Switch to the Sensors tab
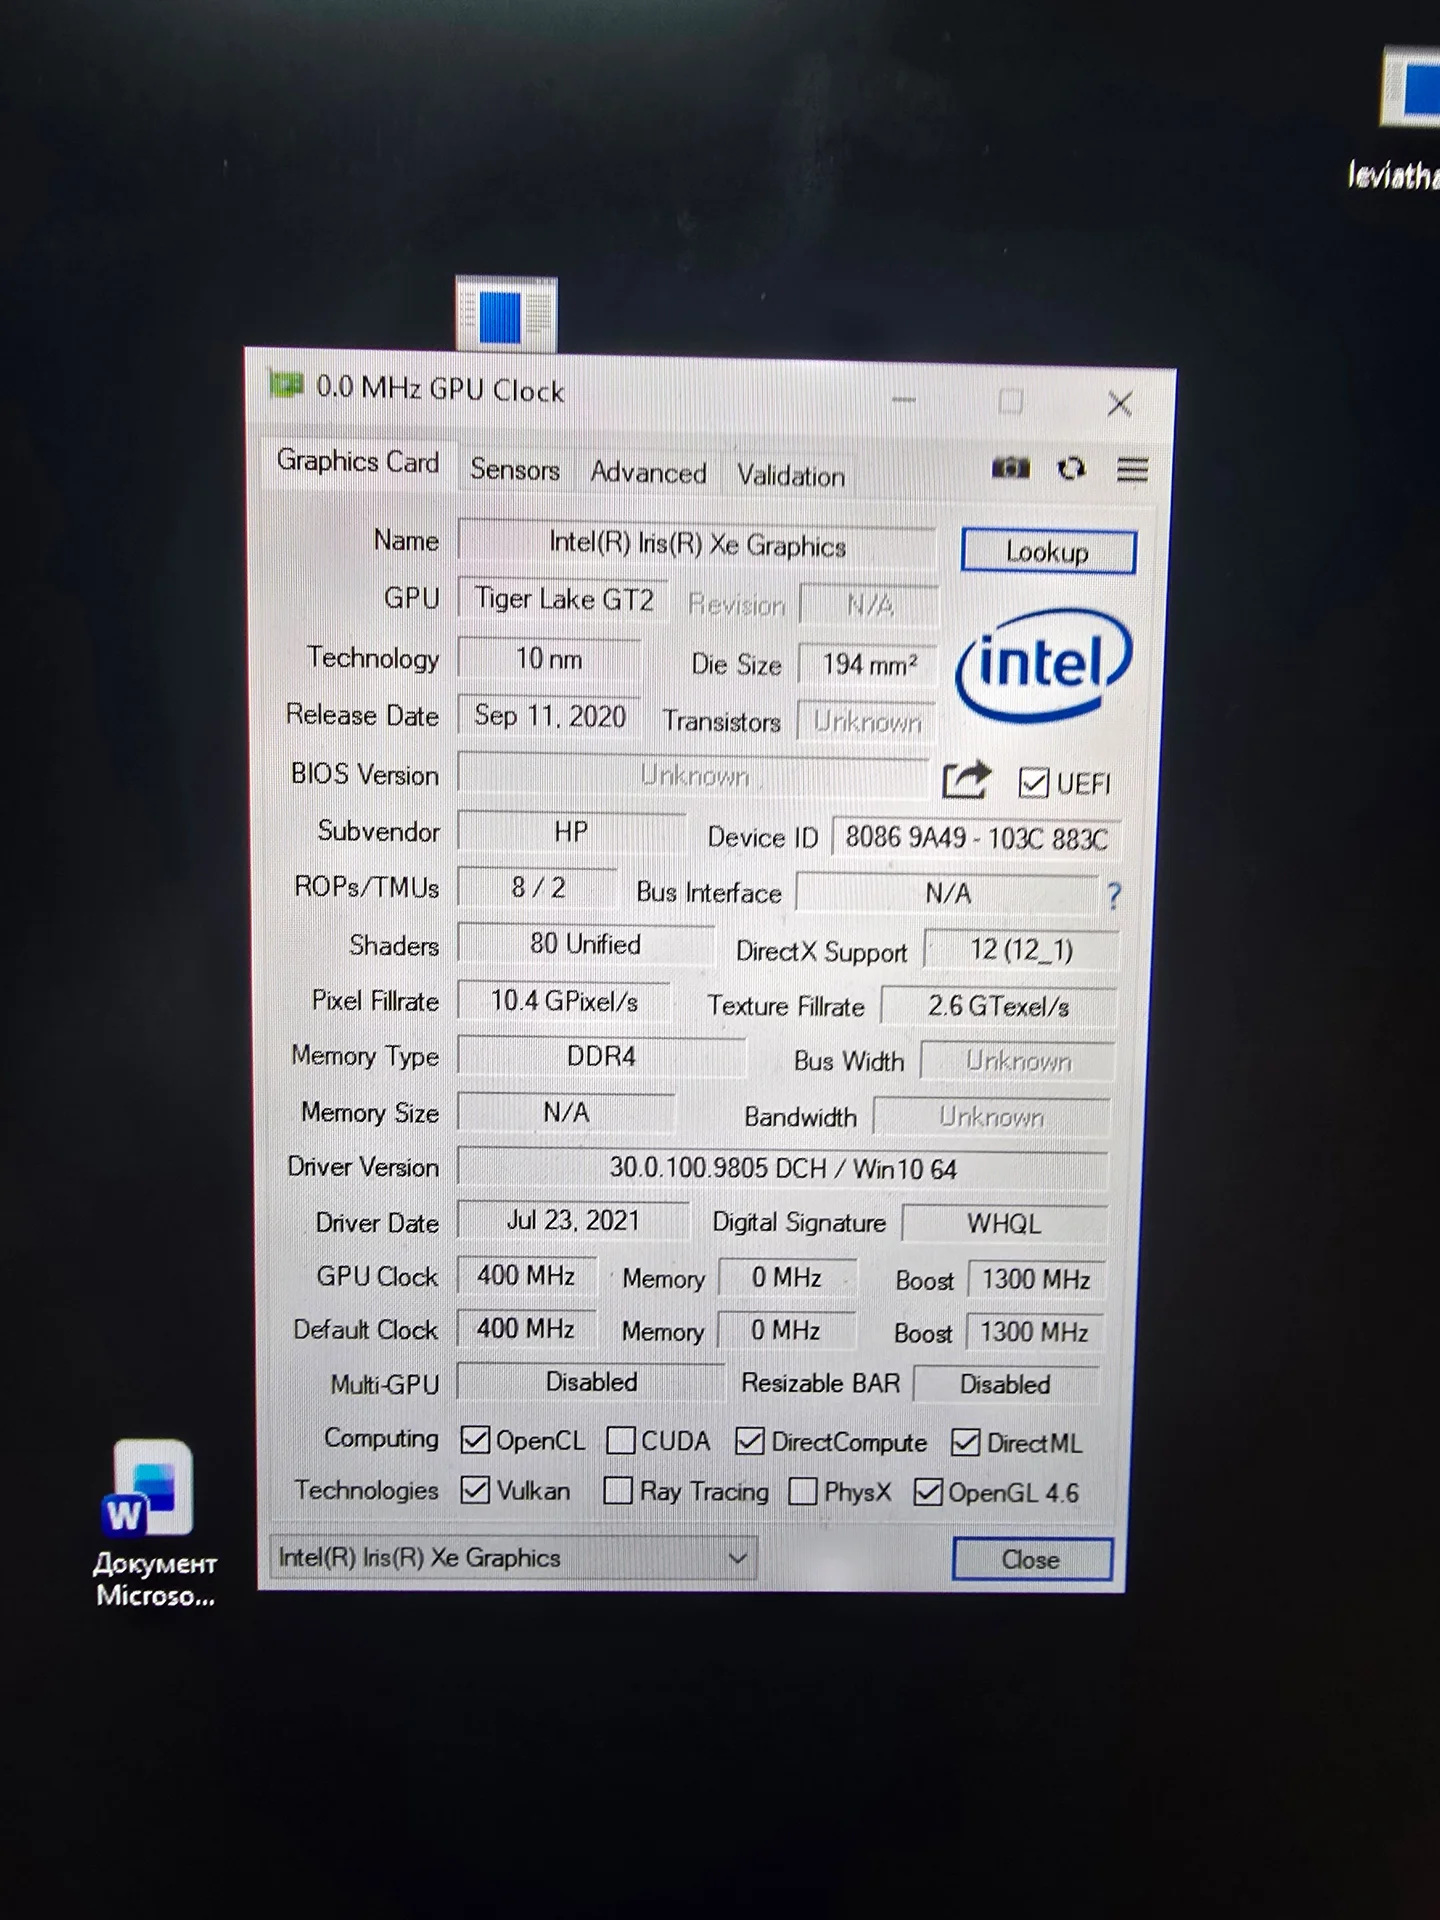1440x1920 pixels. pyautogui.click(x=515, y=469)
